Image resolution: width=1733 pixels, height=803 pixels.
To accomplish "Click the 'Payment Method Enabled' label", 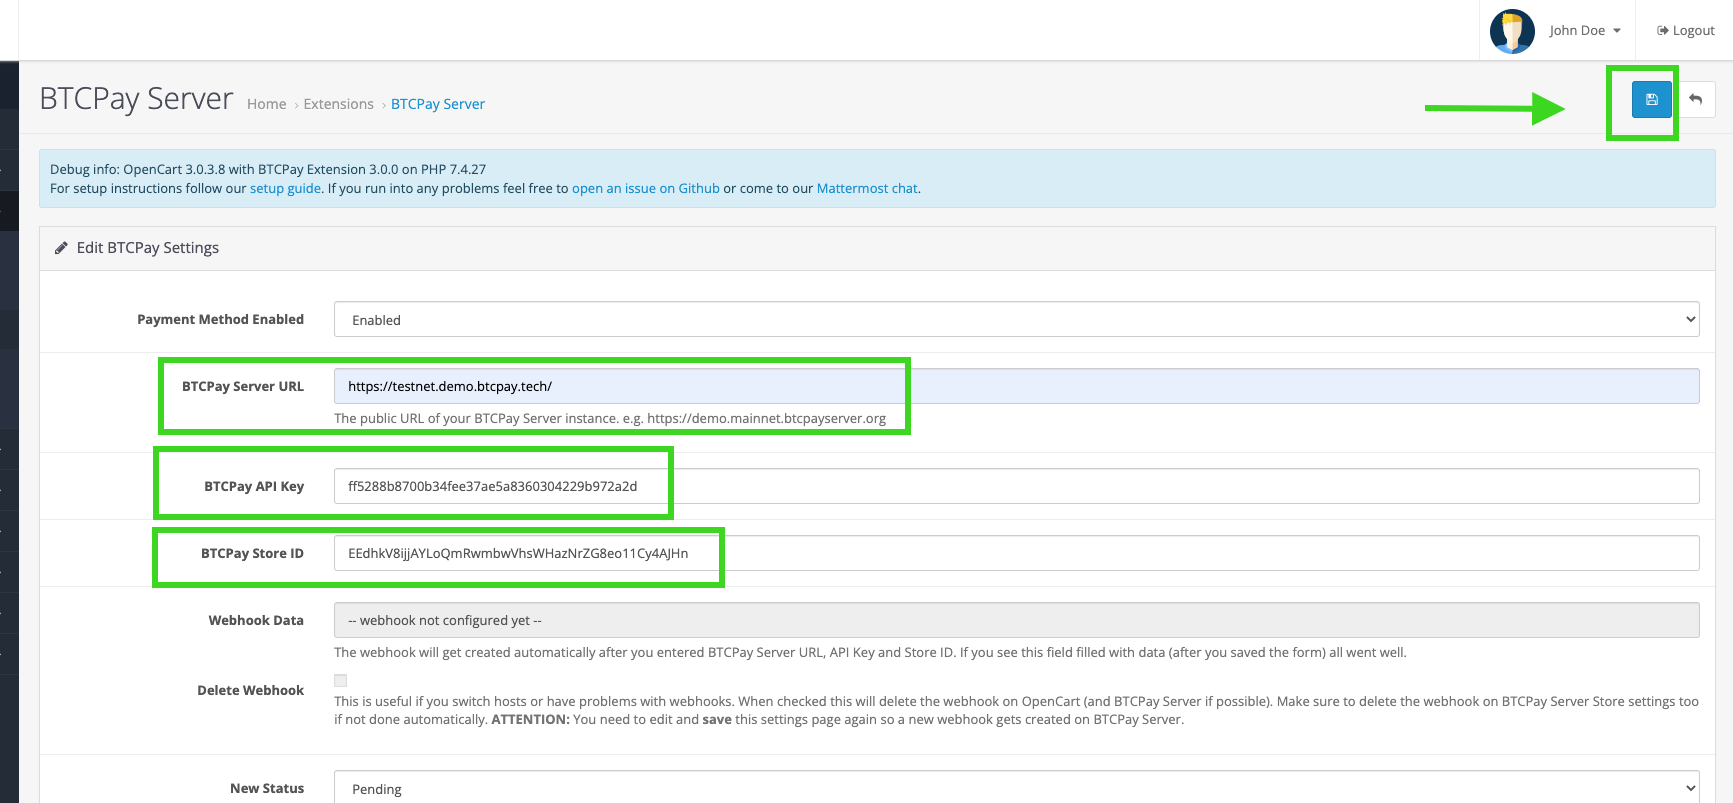I will (220, 319).
